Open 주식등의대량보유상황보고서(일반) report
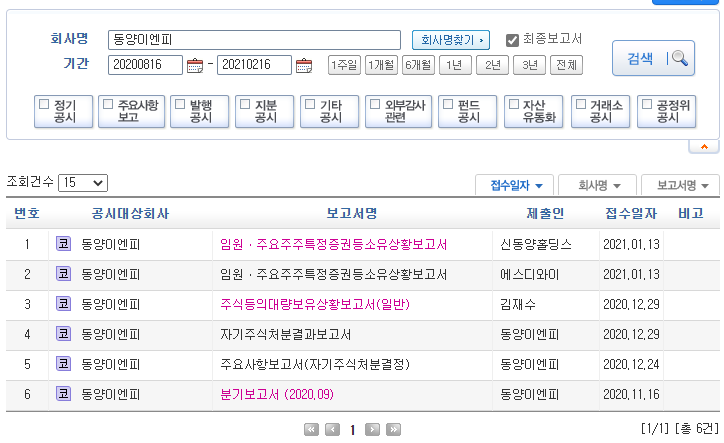 click(x=315, y=304)
